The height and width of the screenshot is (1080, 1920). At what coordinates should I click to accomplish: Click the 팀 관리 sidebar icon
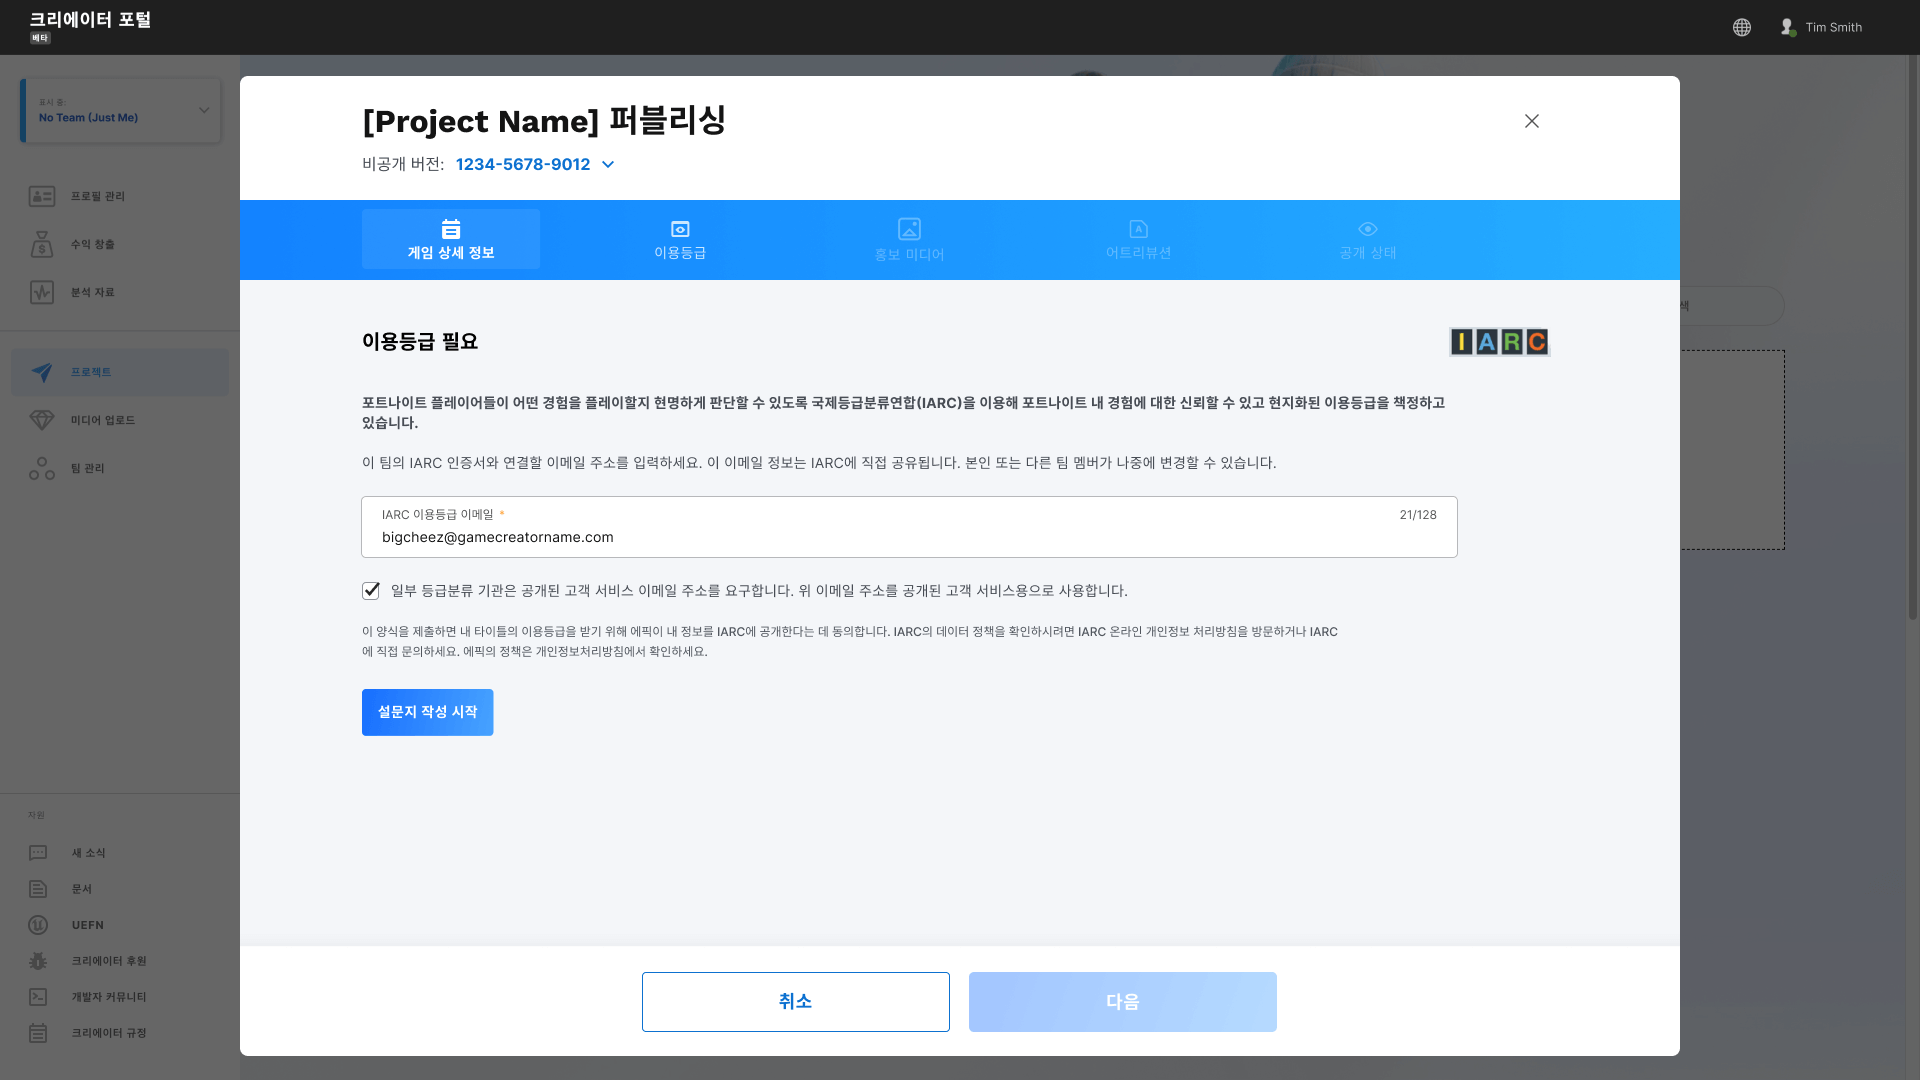[41, 467]
